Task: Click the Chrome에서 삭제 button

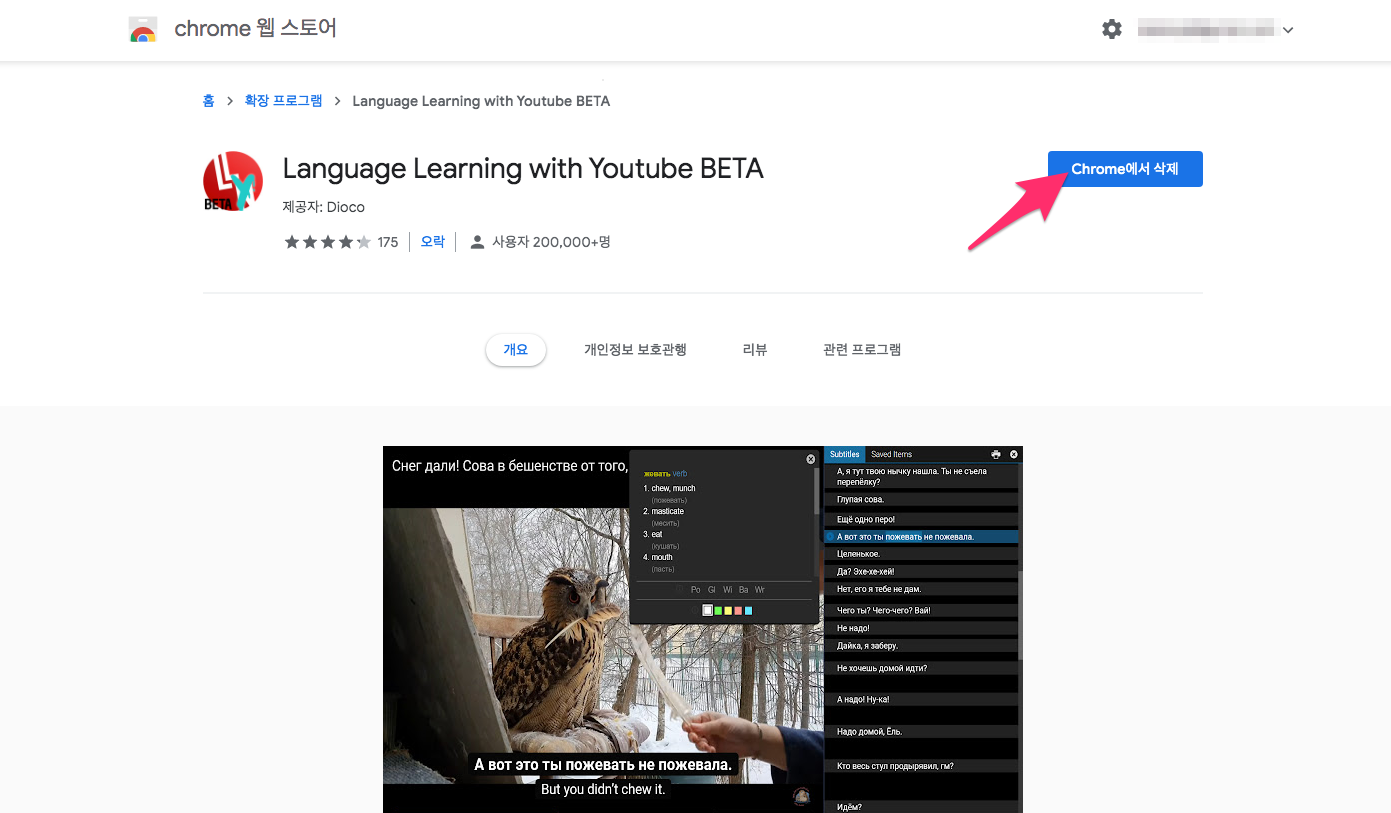Action: [1125, 169]
